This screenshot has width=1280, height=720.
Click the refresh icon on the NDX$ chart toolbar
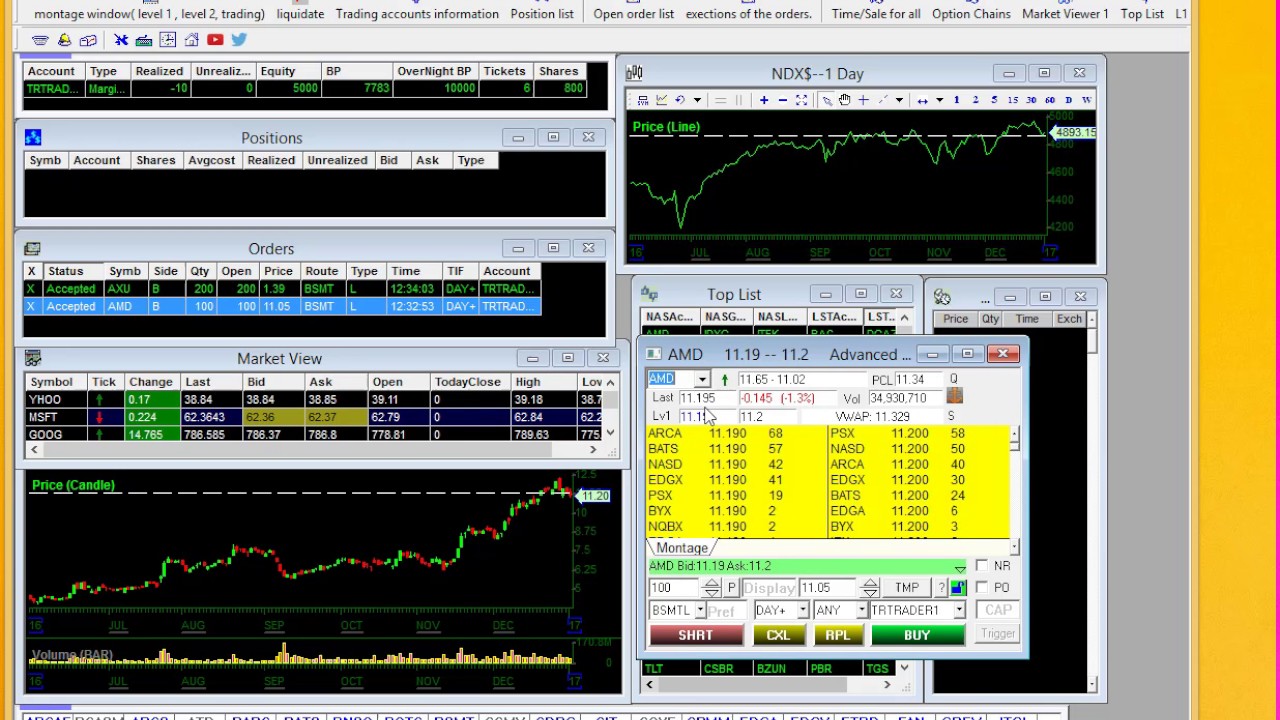coord(680,100)
